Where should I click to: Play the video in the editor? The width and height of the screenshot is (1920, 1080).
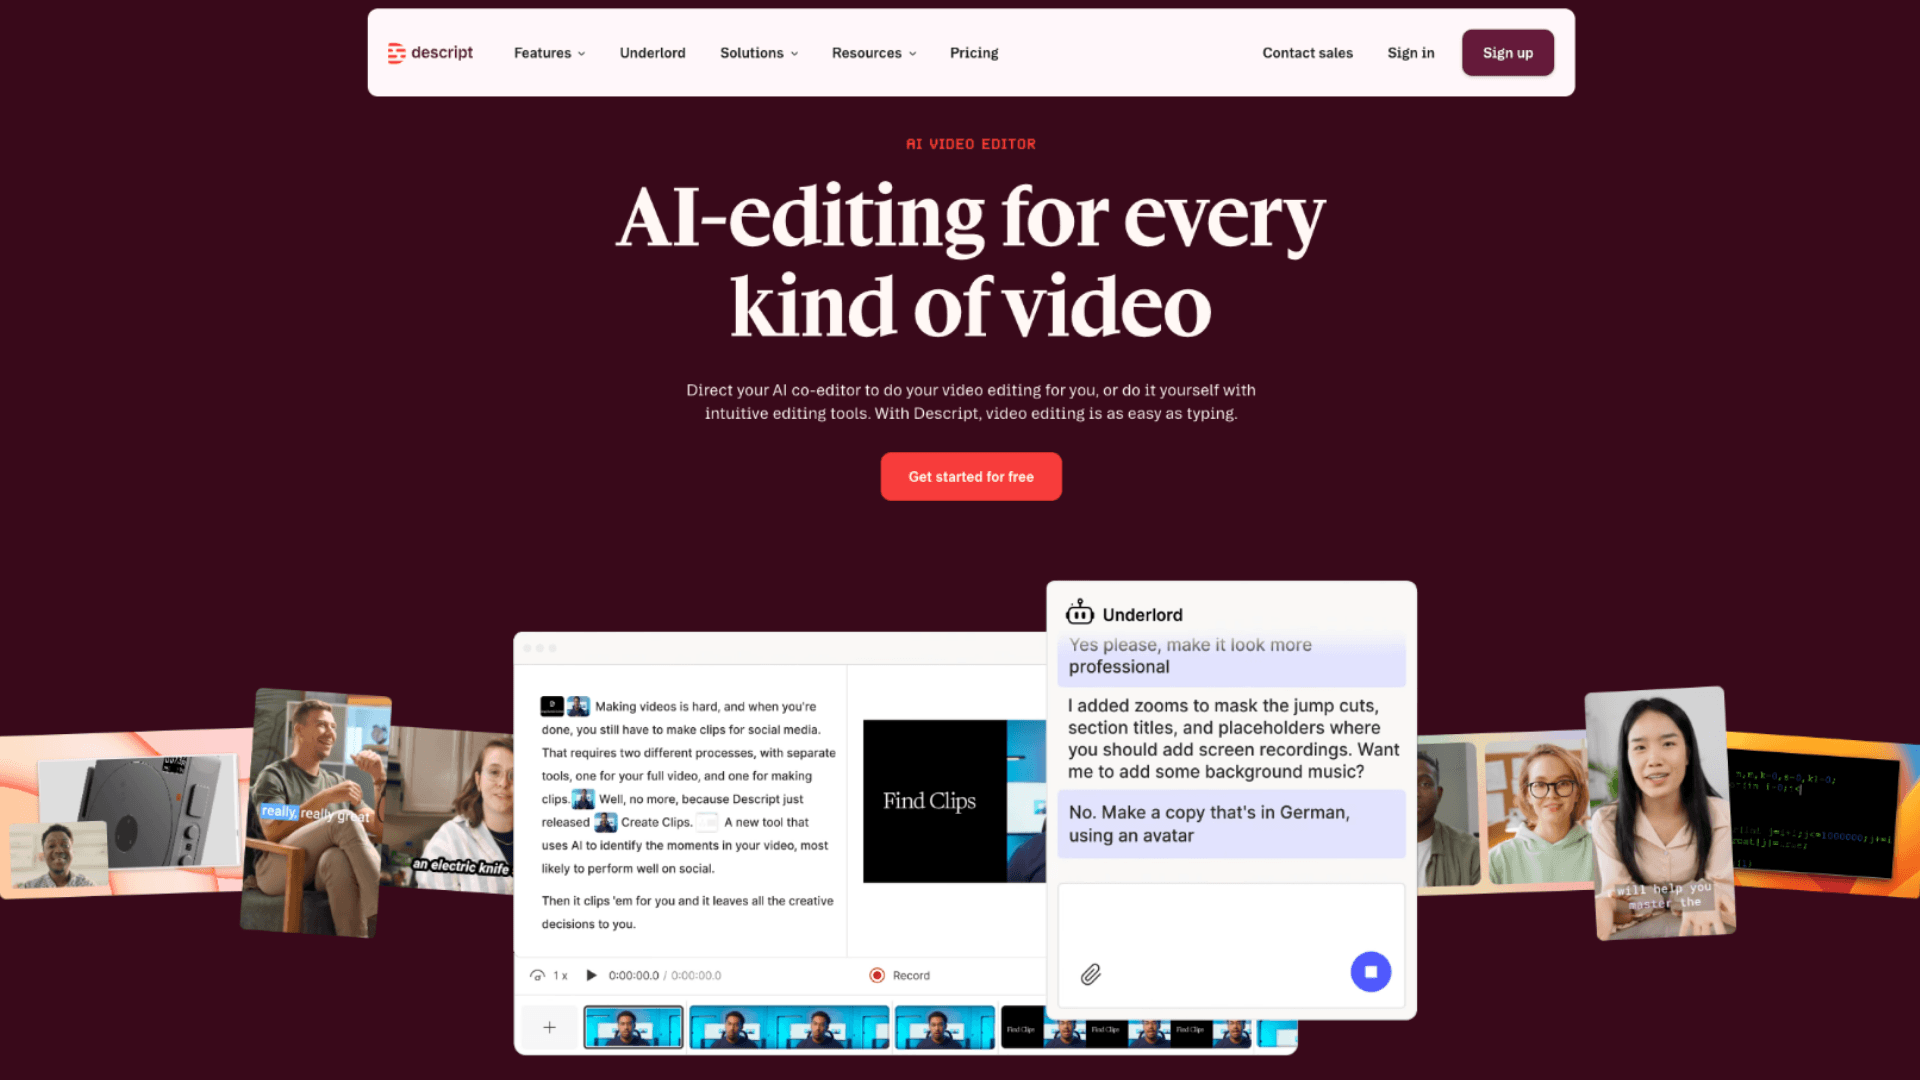pyautogui.click(x=591, y=975)
